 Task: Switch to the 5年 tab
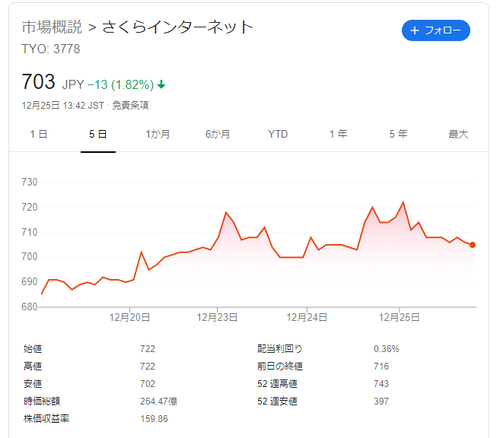pos(398,134)
